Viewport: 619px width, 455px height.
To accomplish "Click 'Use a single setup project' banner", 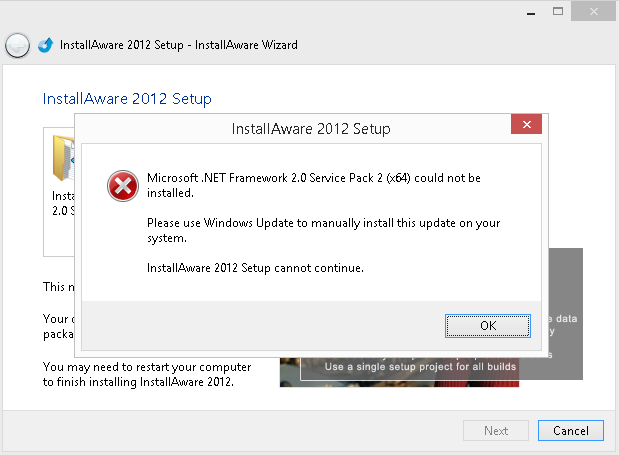I will pyautogui.click(x=420, y=367).
